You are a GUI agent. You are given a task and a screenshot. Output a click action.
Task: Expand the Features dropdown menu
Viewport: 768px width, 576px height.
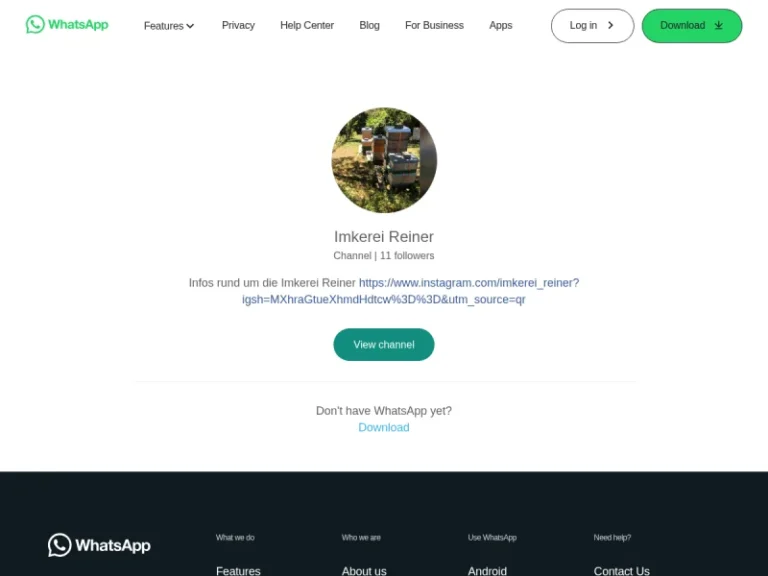[x=169, y=25]
